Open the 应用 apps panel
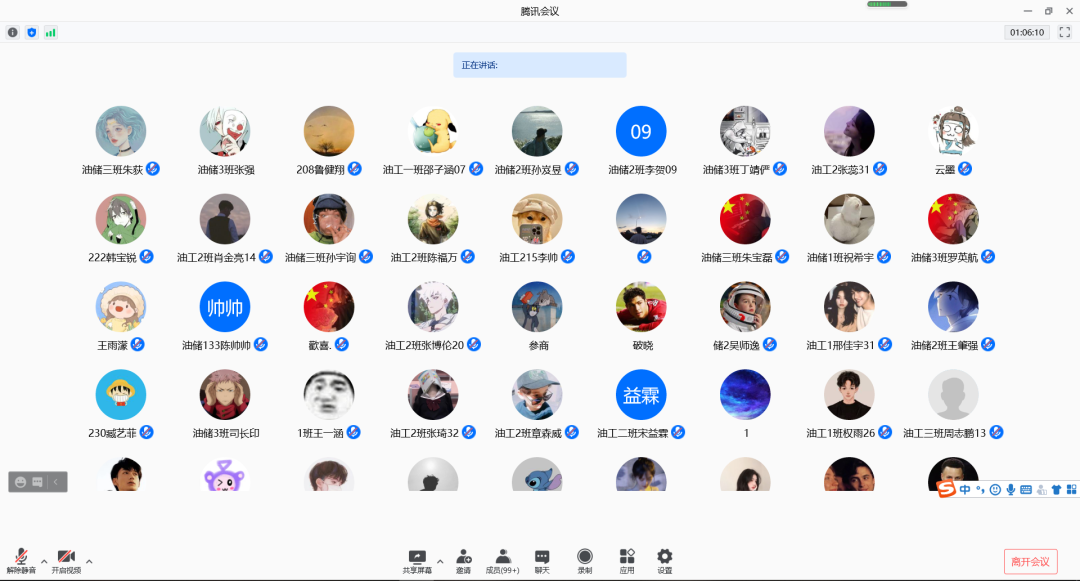1080x581 pixels. (627, 560)
